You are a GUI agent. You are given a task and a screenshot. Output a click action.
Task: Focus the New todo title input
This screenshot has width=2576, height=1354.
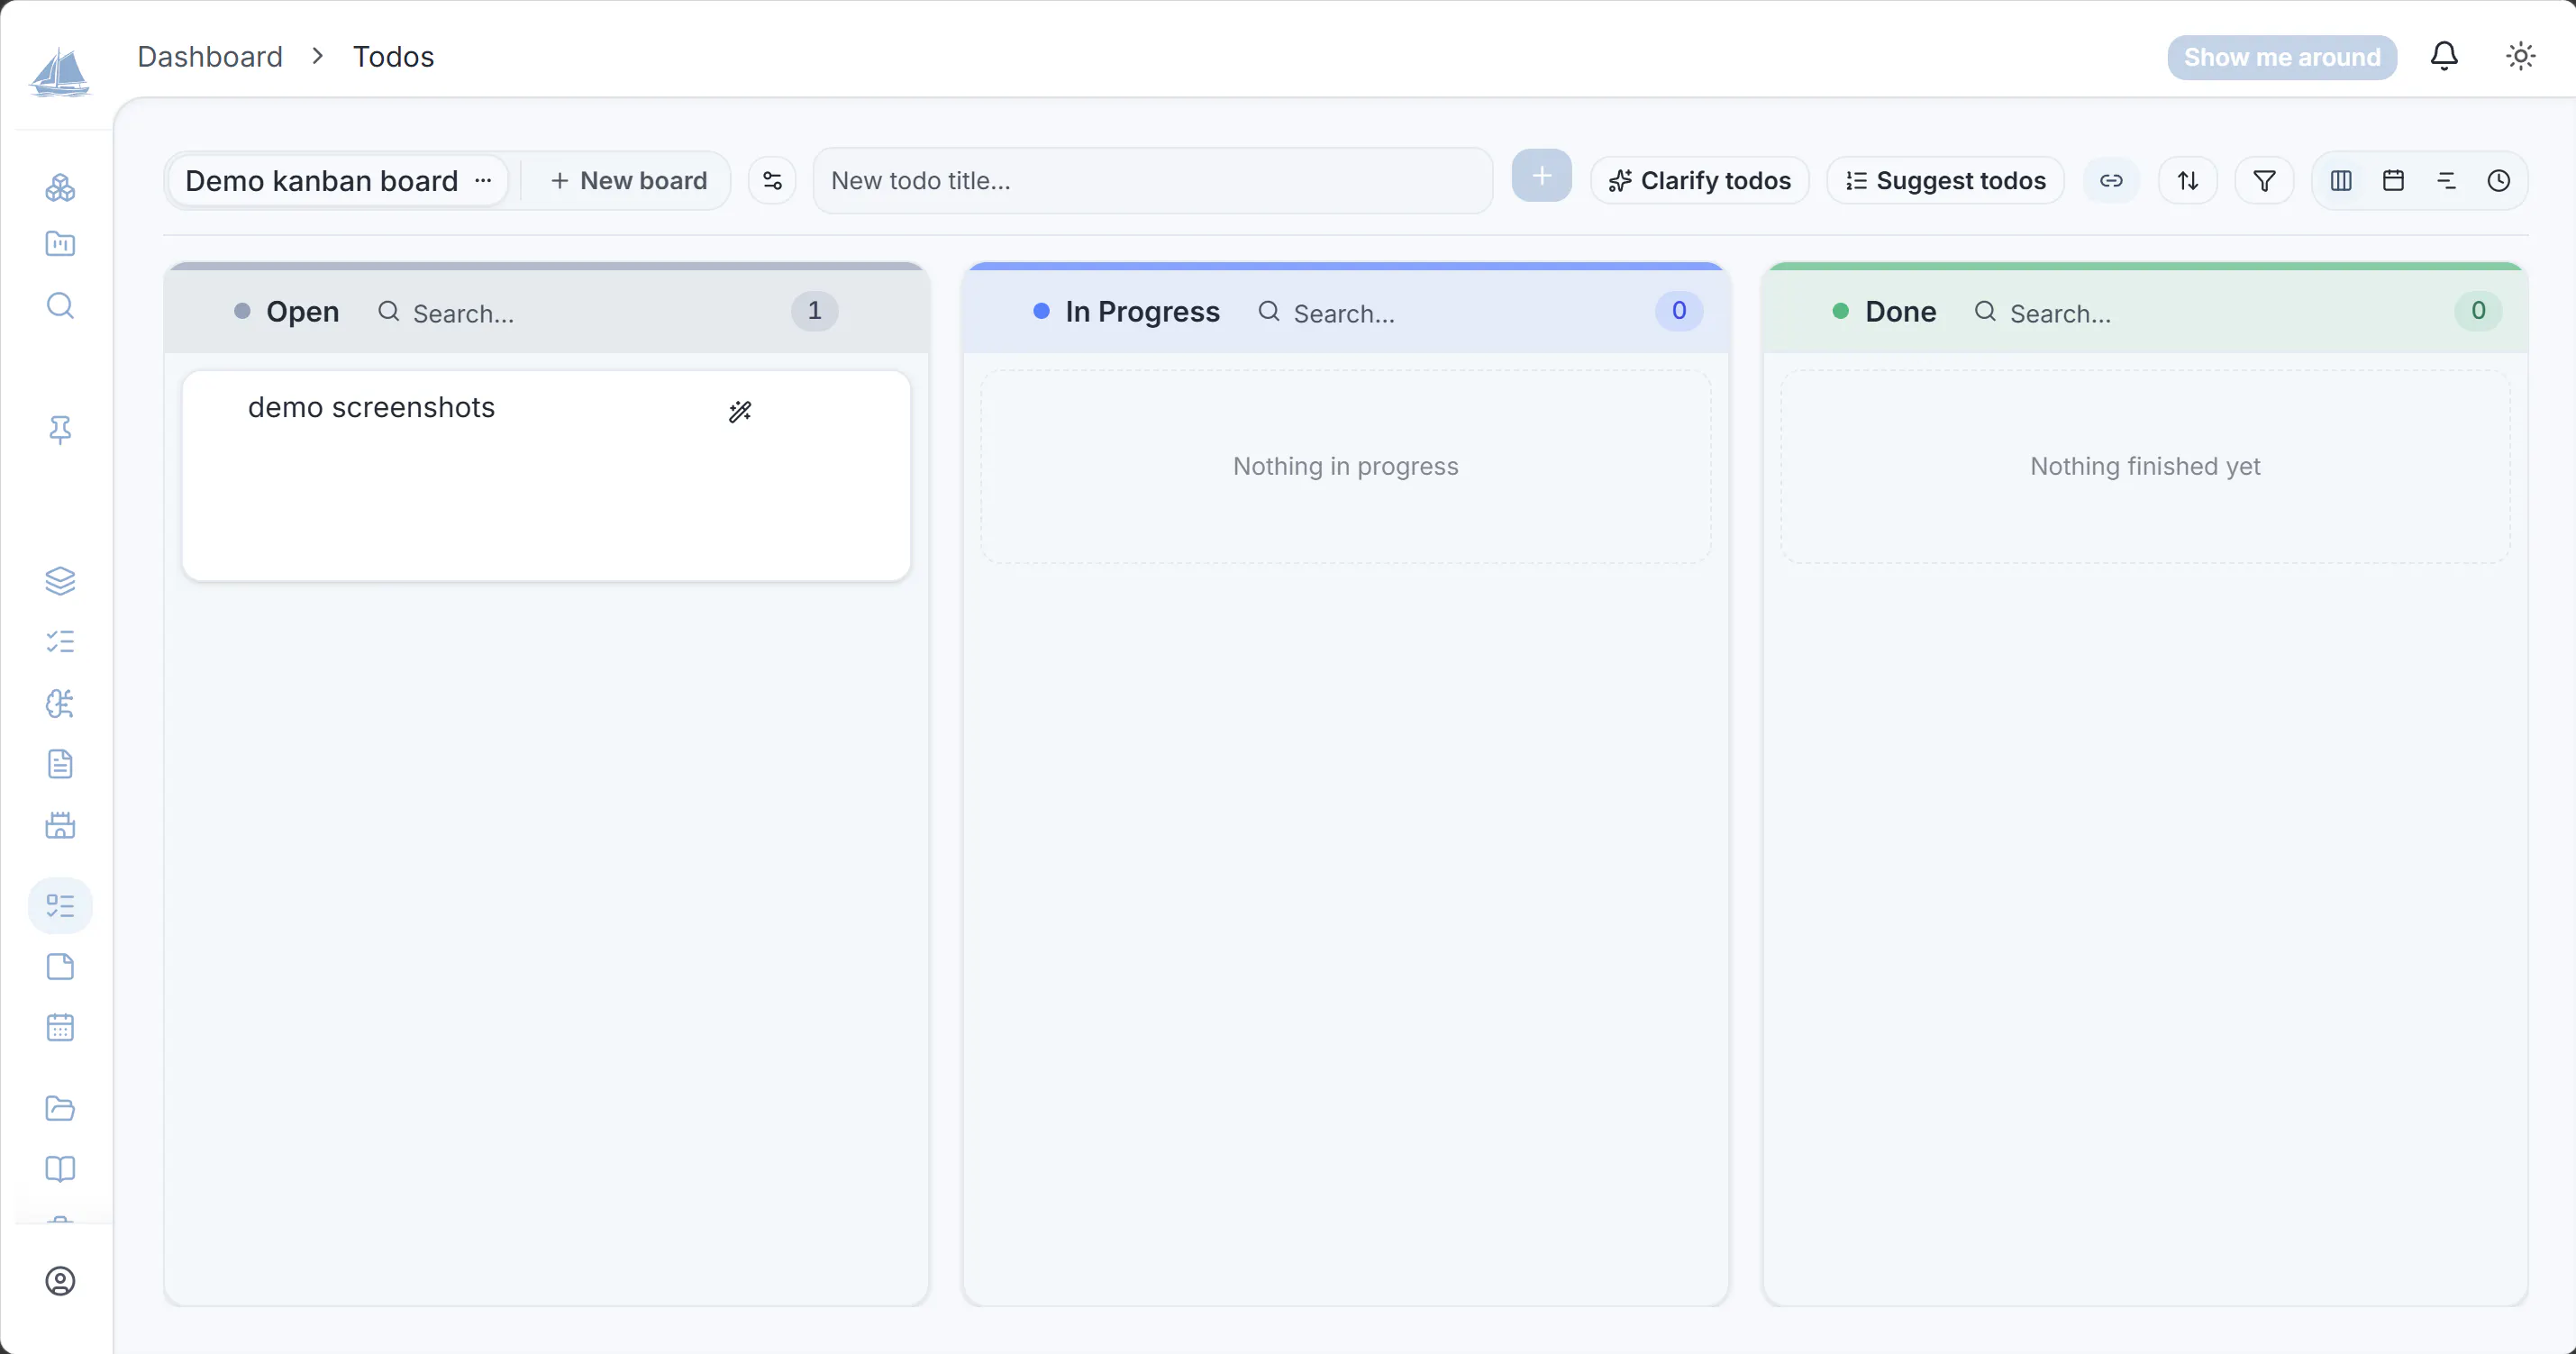1153,181
